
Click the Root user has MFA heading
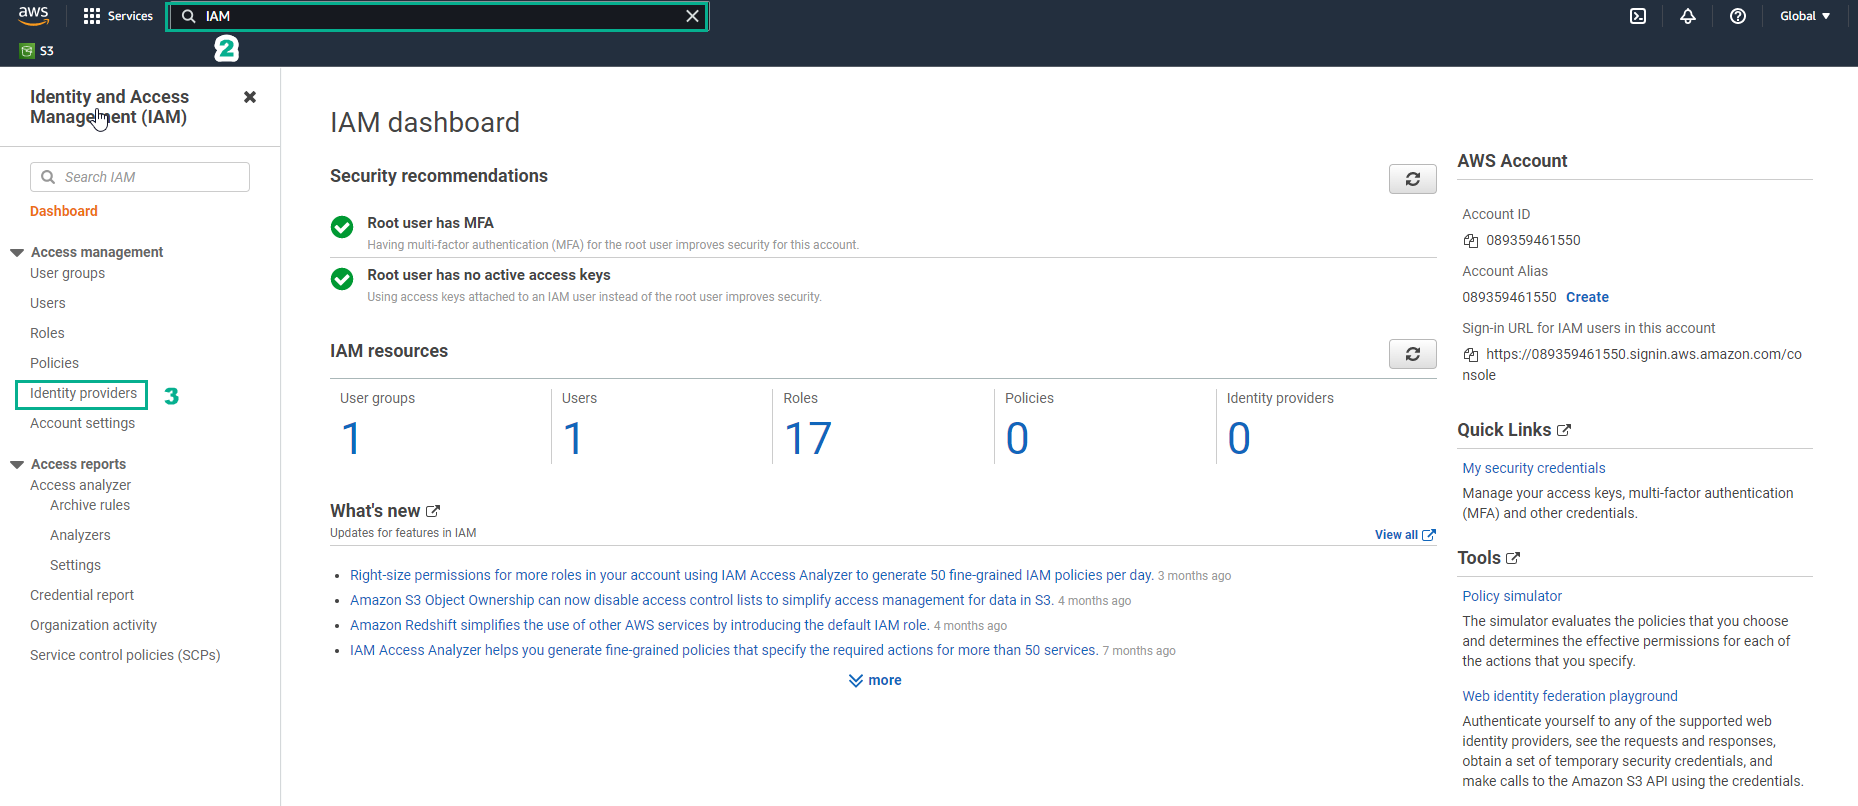click(x=430, y=223)
